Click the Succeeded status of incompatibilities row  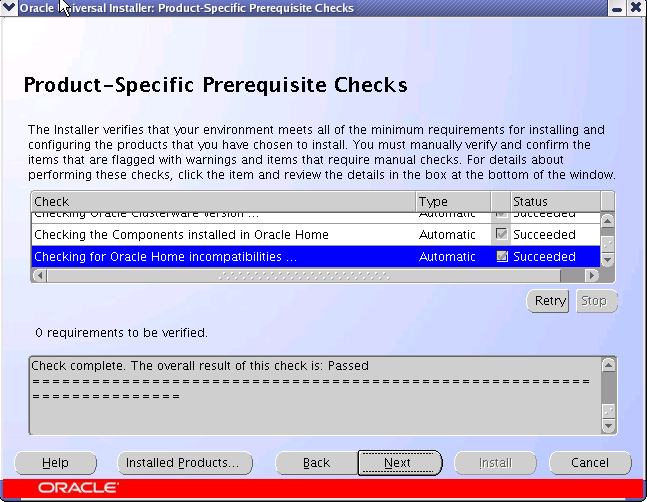[544, 257]
